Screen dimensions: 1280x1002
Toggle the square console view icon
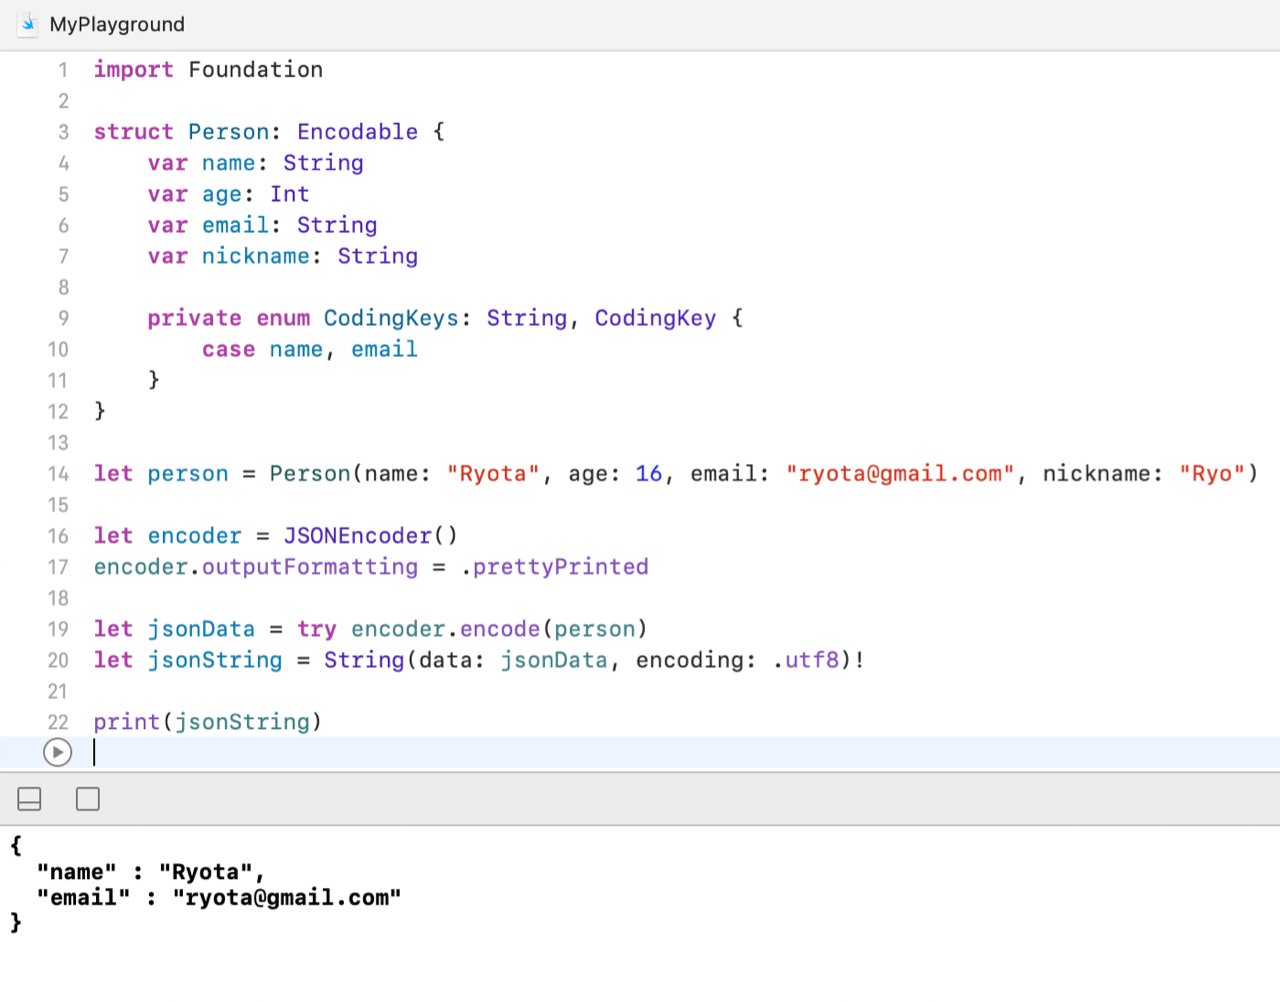pos(88,799)
